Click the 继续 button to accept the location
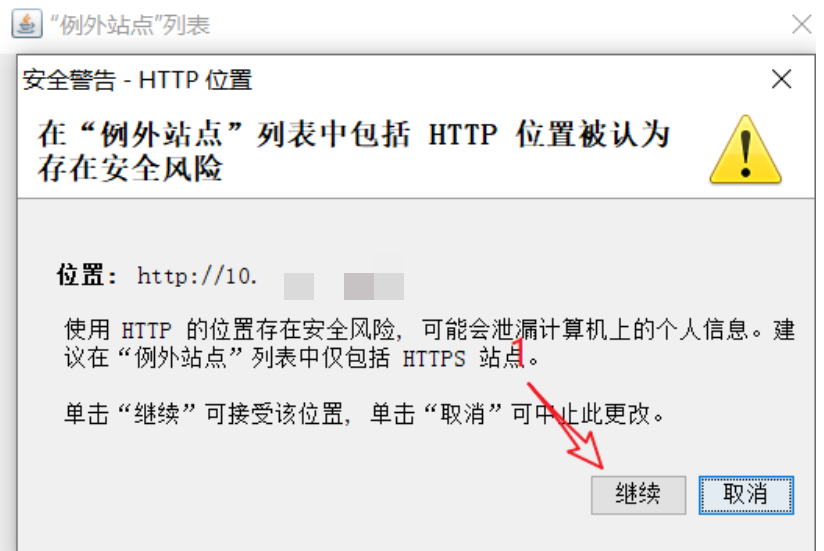The image size is (824, 551). [638, 495]
